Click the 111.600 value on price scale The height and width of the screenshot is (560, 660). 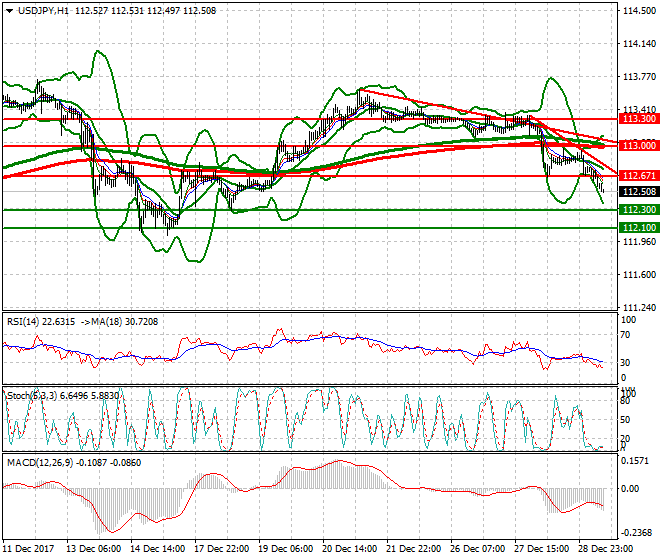(637, 274)
